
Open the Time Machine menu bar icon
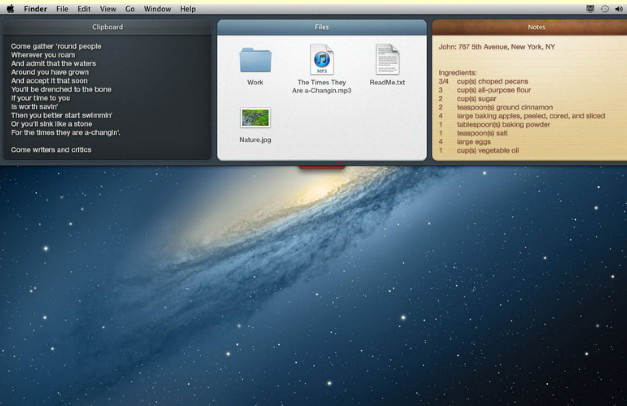(x=604, y=8)
